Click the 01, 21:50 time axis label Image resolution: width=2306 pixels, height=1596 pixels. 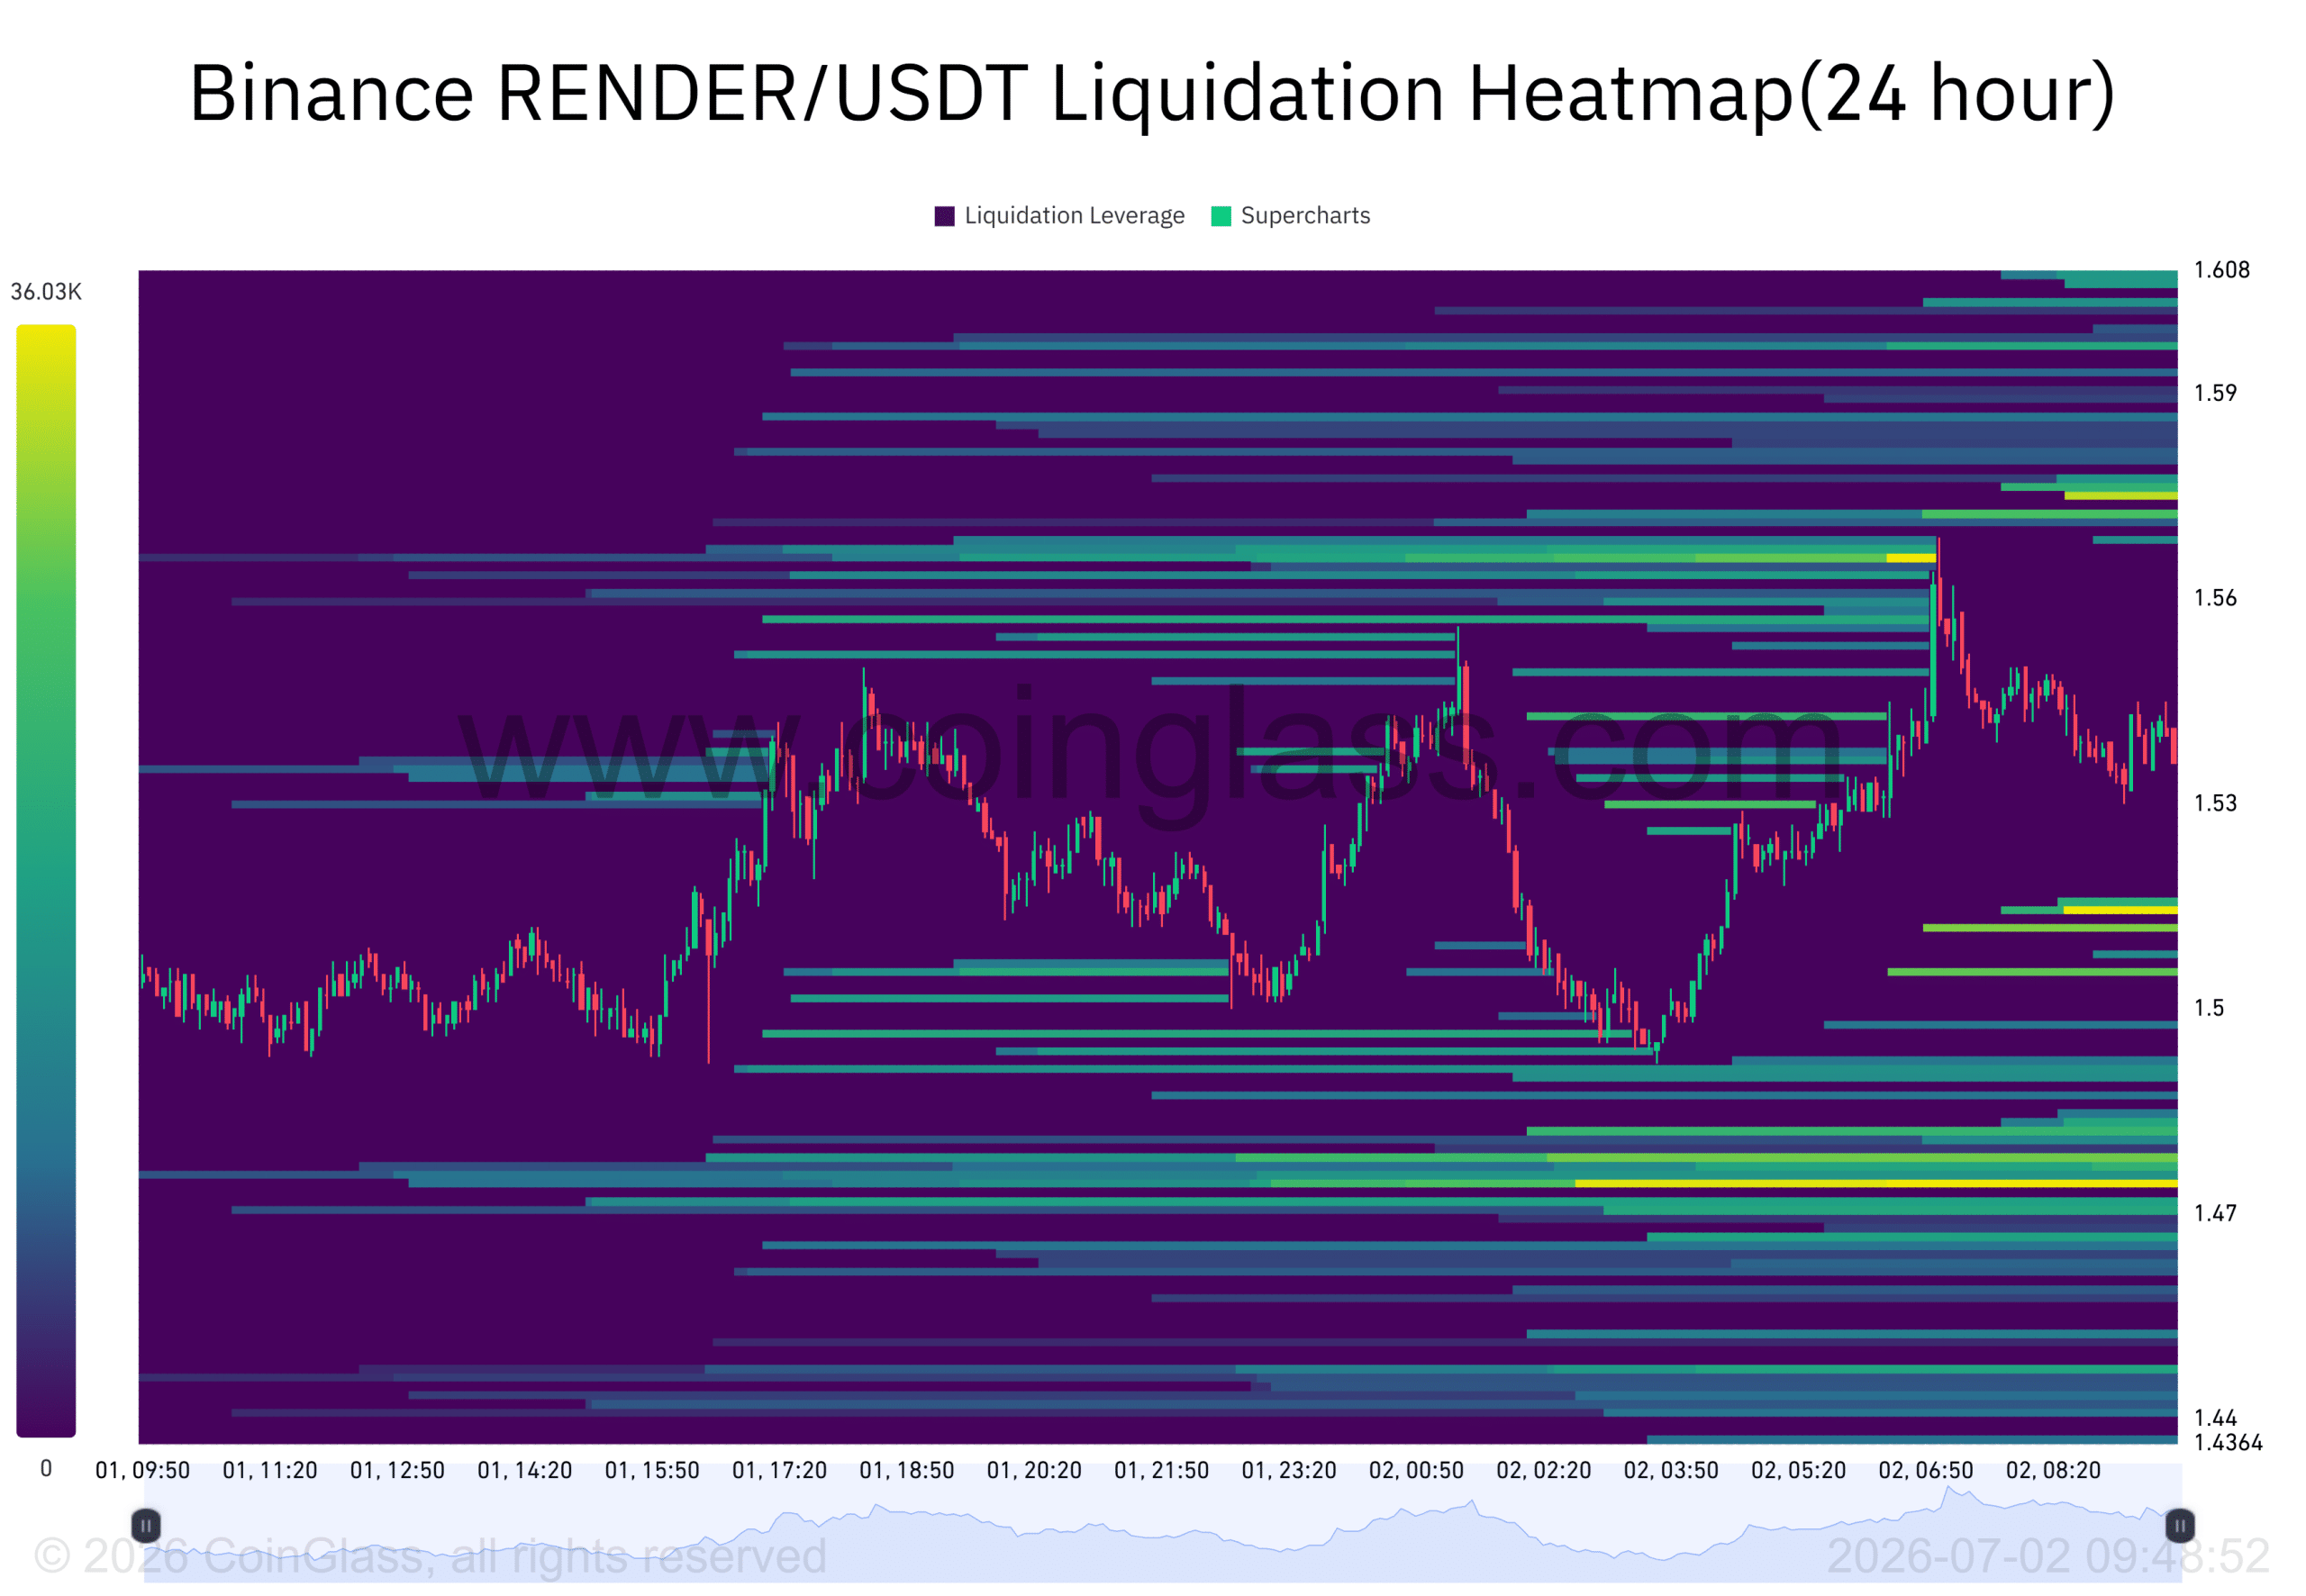pyautogui.click(x=1162, y=1471)
